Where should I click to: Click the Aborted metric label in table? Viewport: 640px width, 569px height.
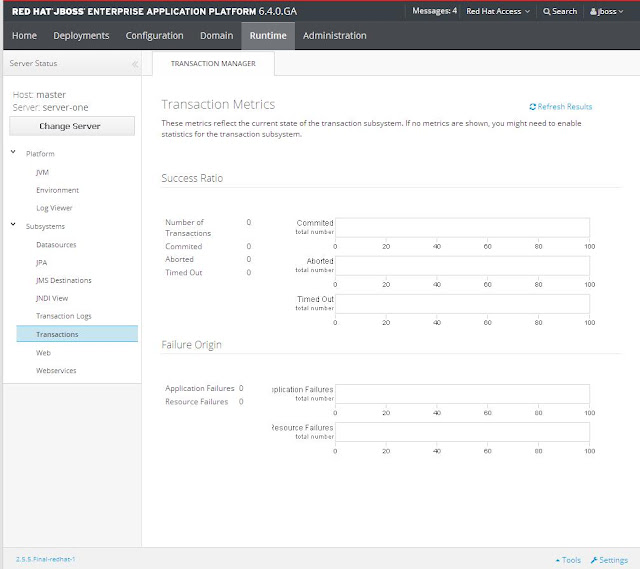[179, 259]
